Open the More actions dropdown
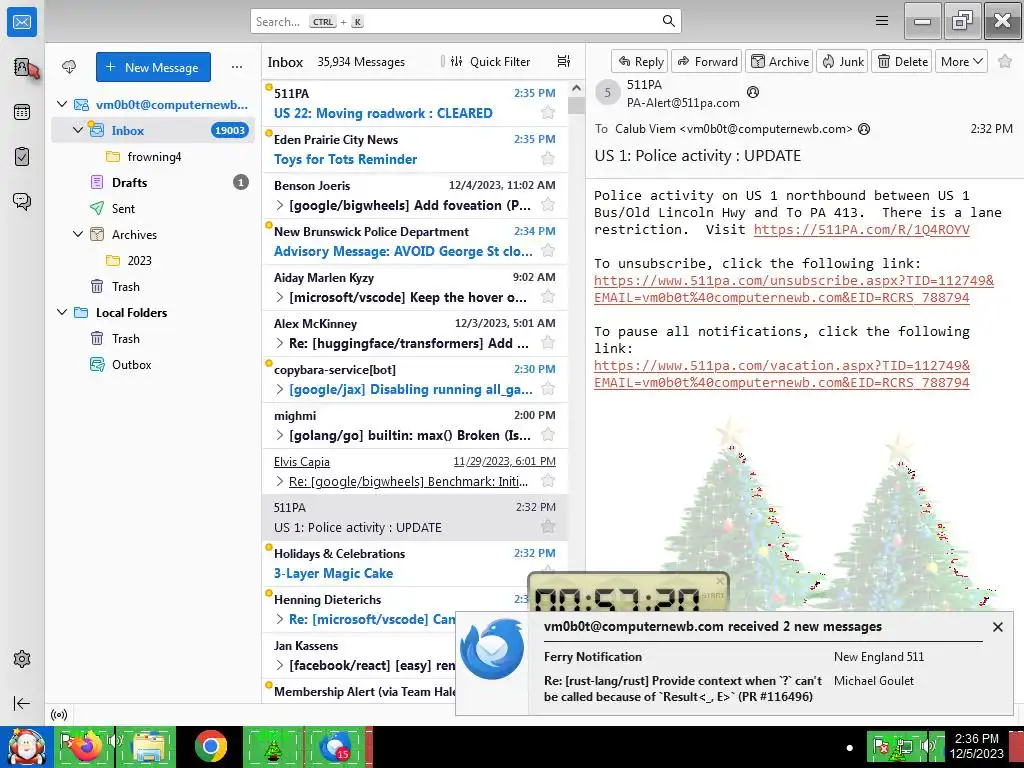This screenshot has width=1024, height=768. (961, 61)
